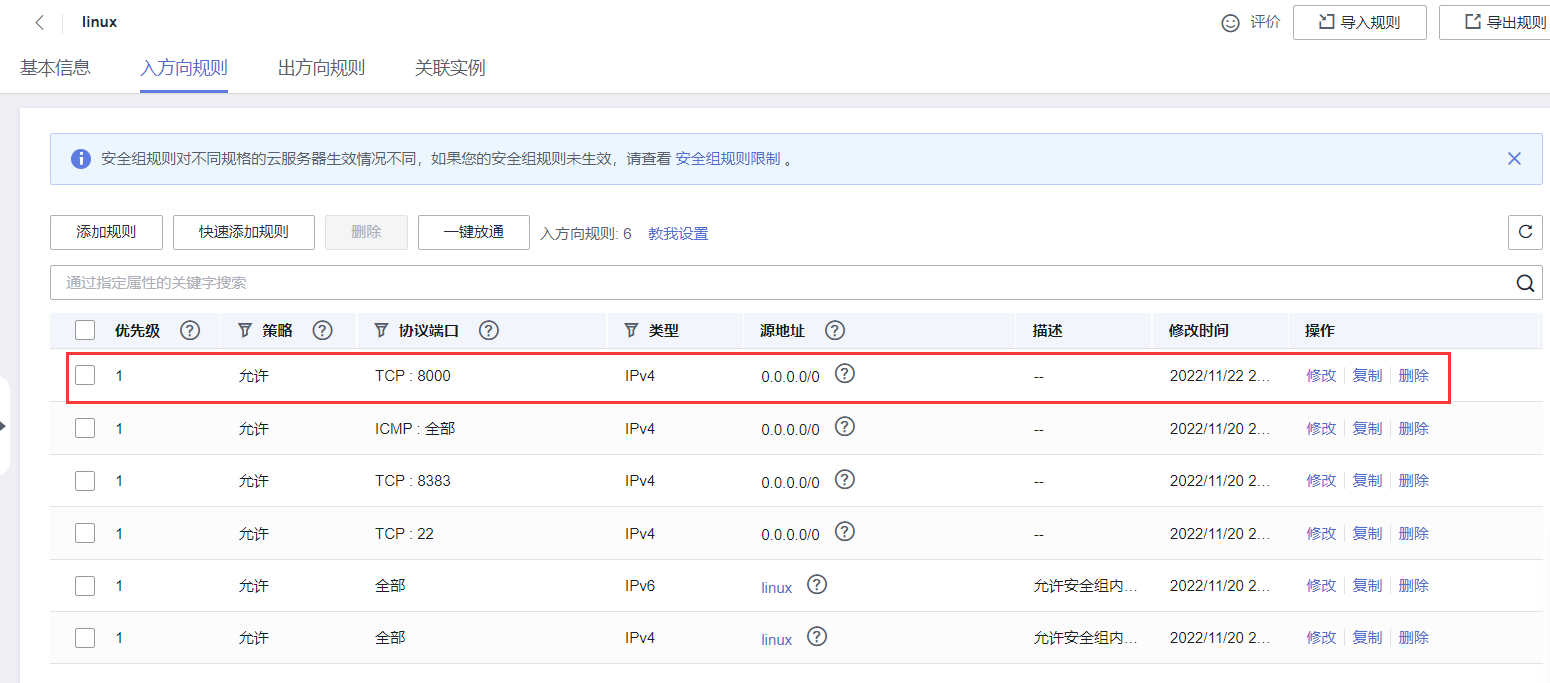
Task: Click 删除 for TCP : 8383 rule
Action: [x=1414, y=481]
